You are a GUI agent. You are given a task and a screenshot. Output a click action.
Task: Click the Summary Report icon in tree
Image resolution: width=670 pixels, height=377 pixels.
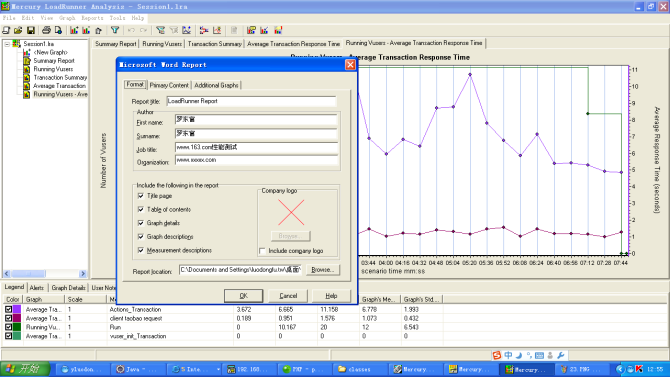pyautogui.click(x=26, y=61)
